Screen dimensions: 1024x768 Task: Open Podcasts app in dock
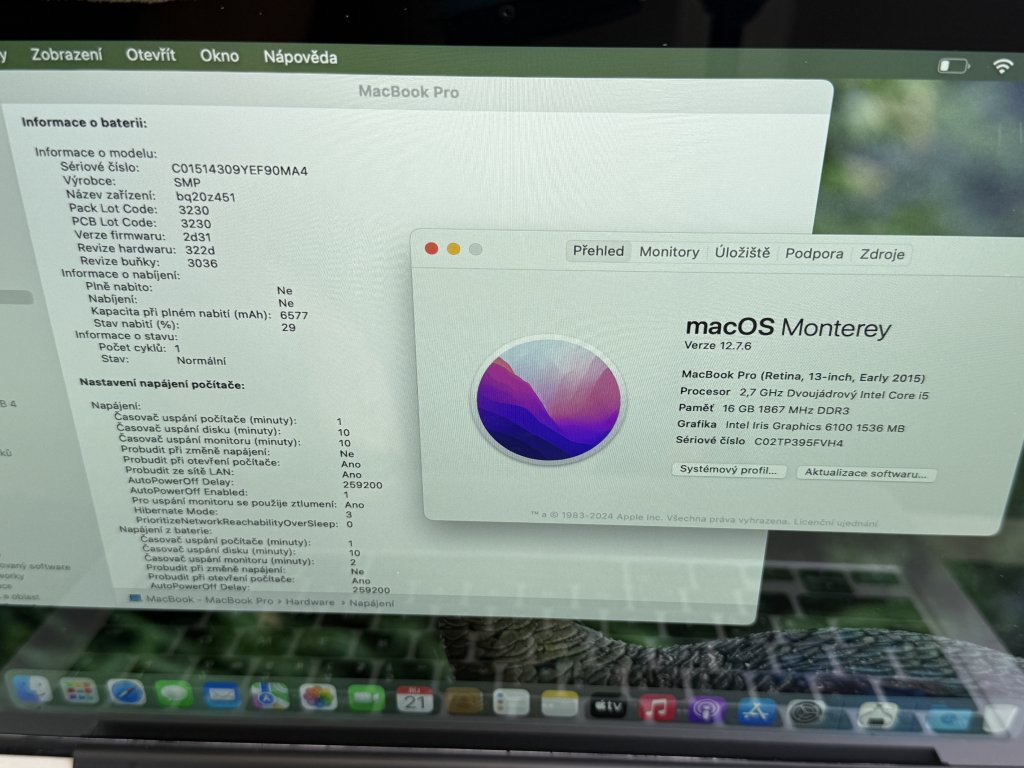tap(706, 710)
